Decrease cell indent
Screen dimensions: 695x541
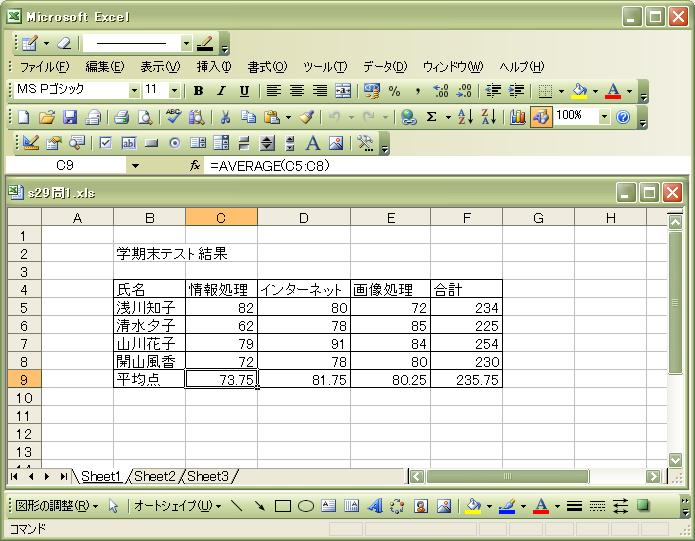pos(493,91)
